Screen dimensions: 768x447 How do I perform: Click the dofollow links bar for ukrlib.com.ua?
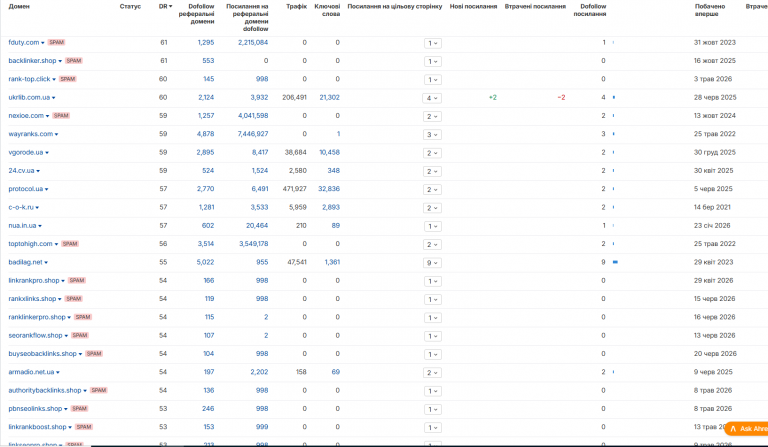[x=614, y=97]
